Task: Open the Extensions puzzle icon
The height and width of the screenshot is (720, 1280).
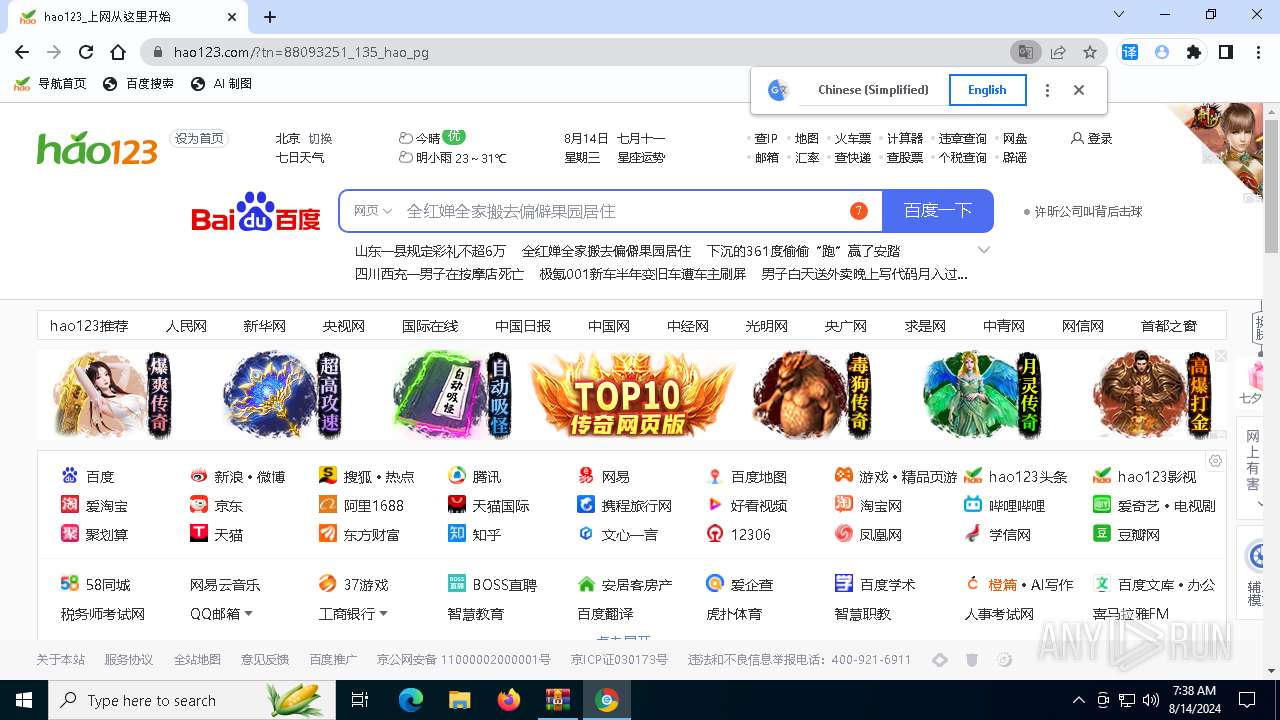Action: click(x=1193, y=52)
